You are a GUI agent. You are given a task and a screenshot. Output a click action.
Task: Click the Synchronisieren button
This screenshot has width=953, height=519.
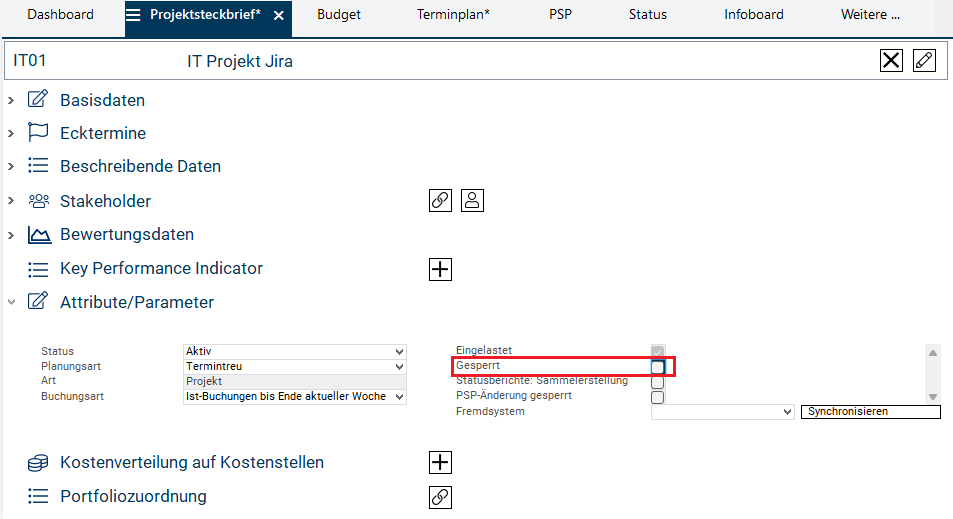point(870,412)
